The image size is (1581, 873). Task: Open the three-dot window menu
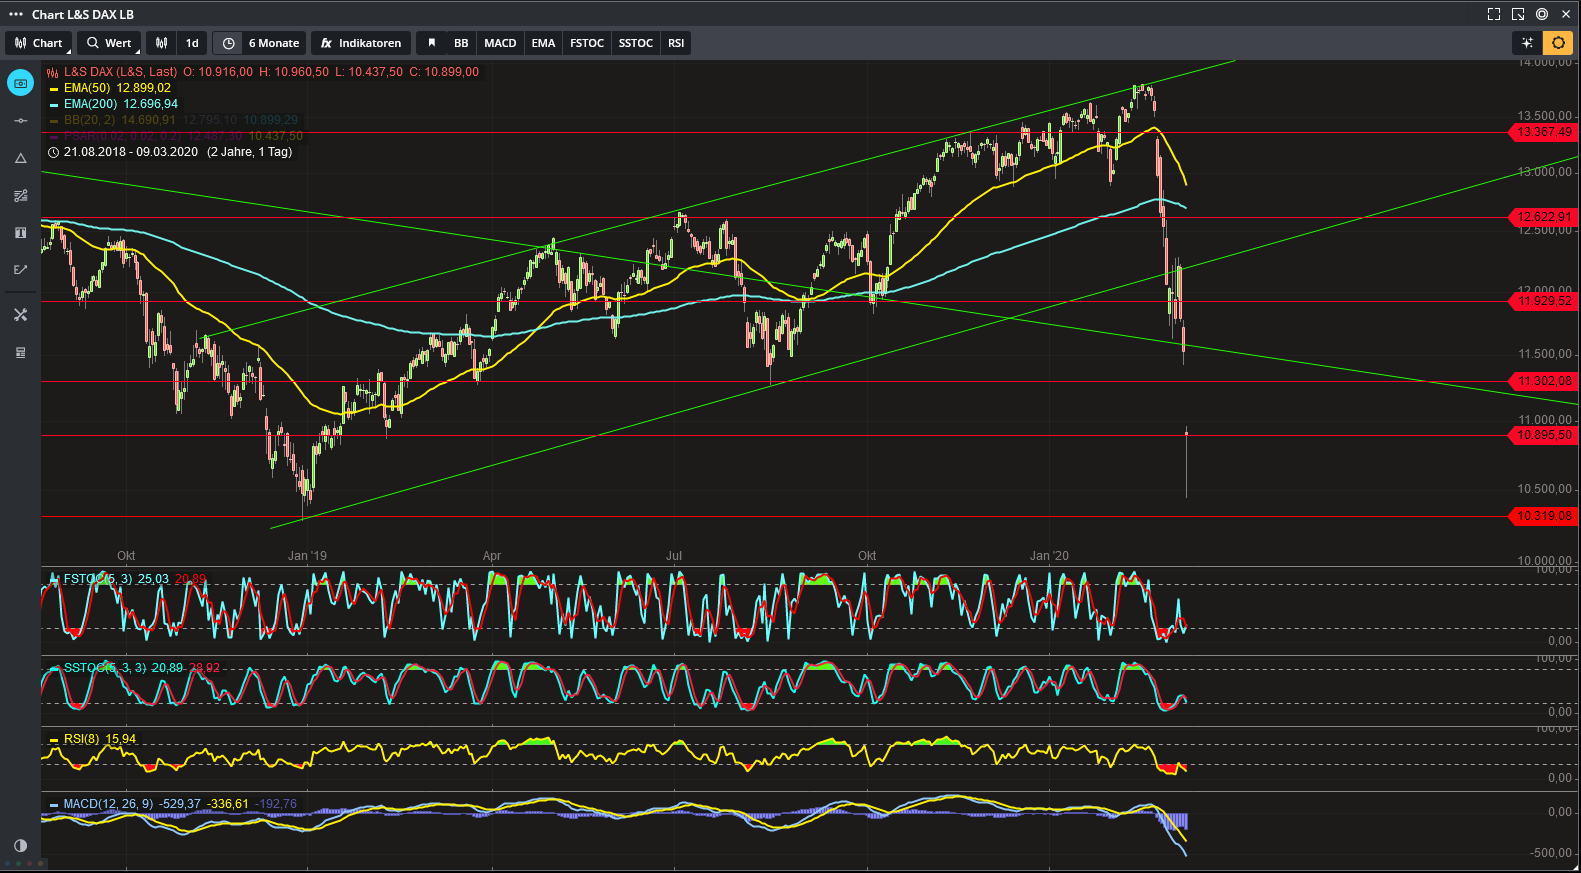tap(15, 14)
